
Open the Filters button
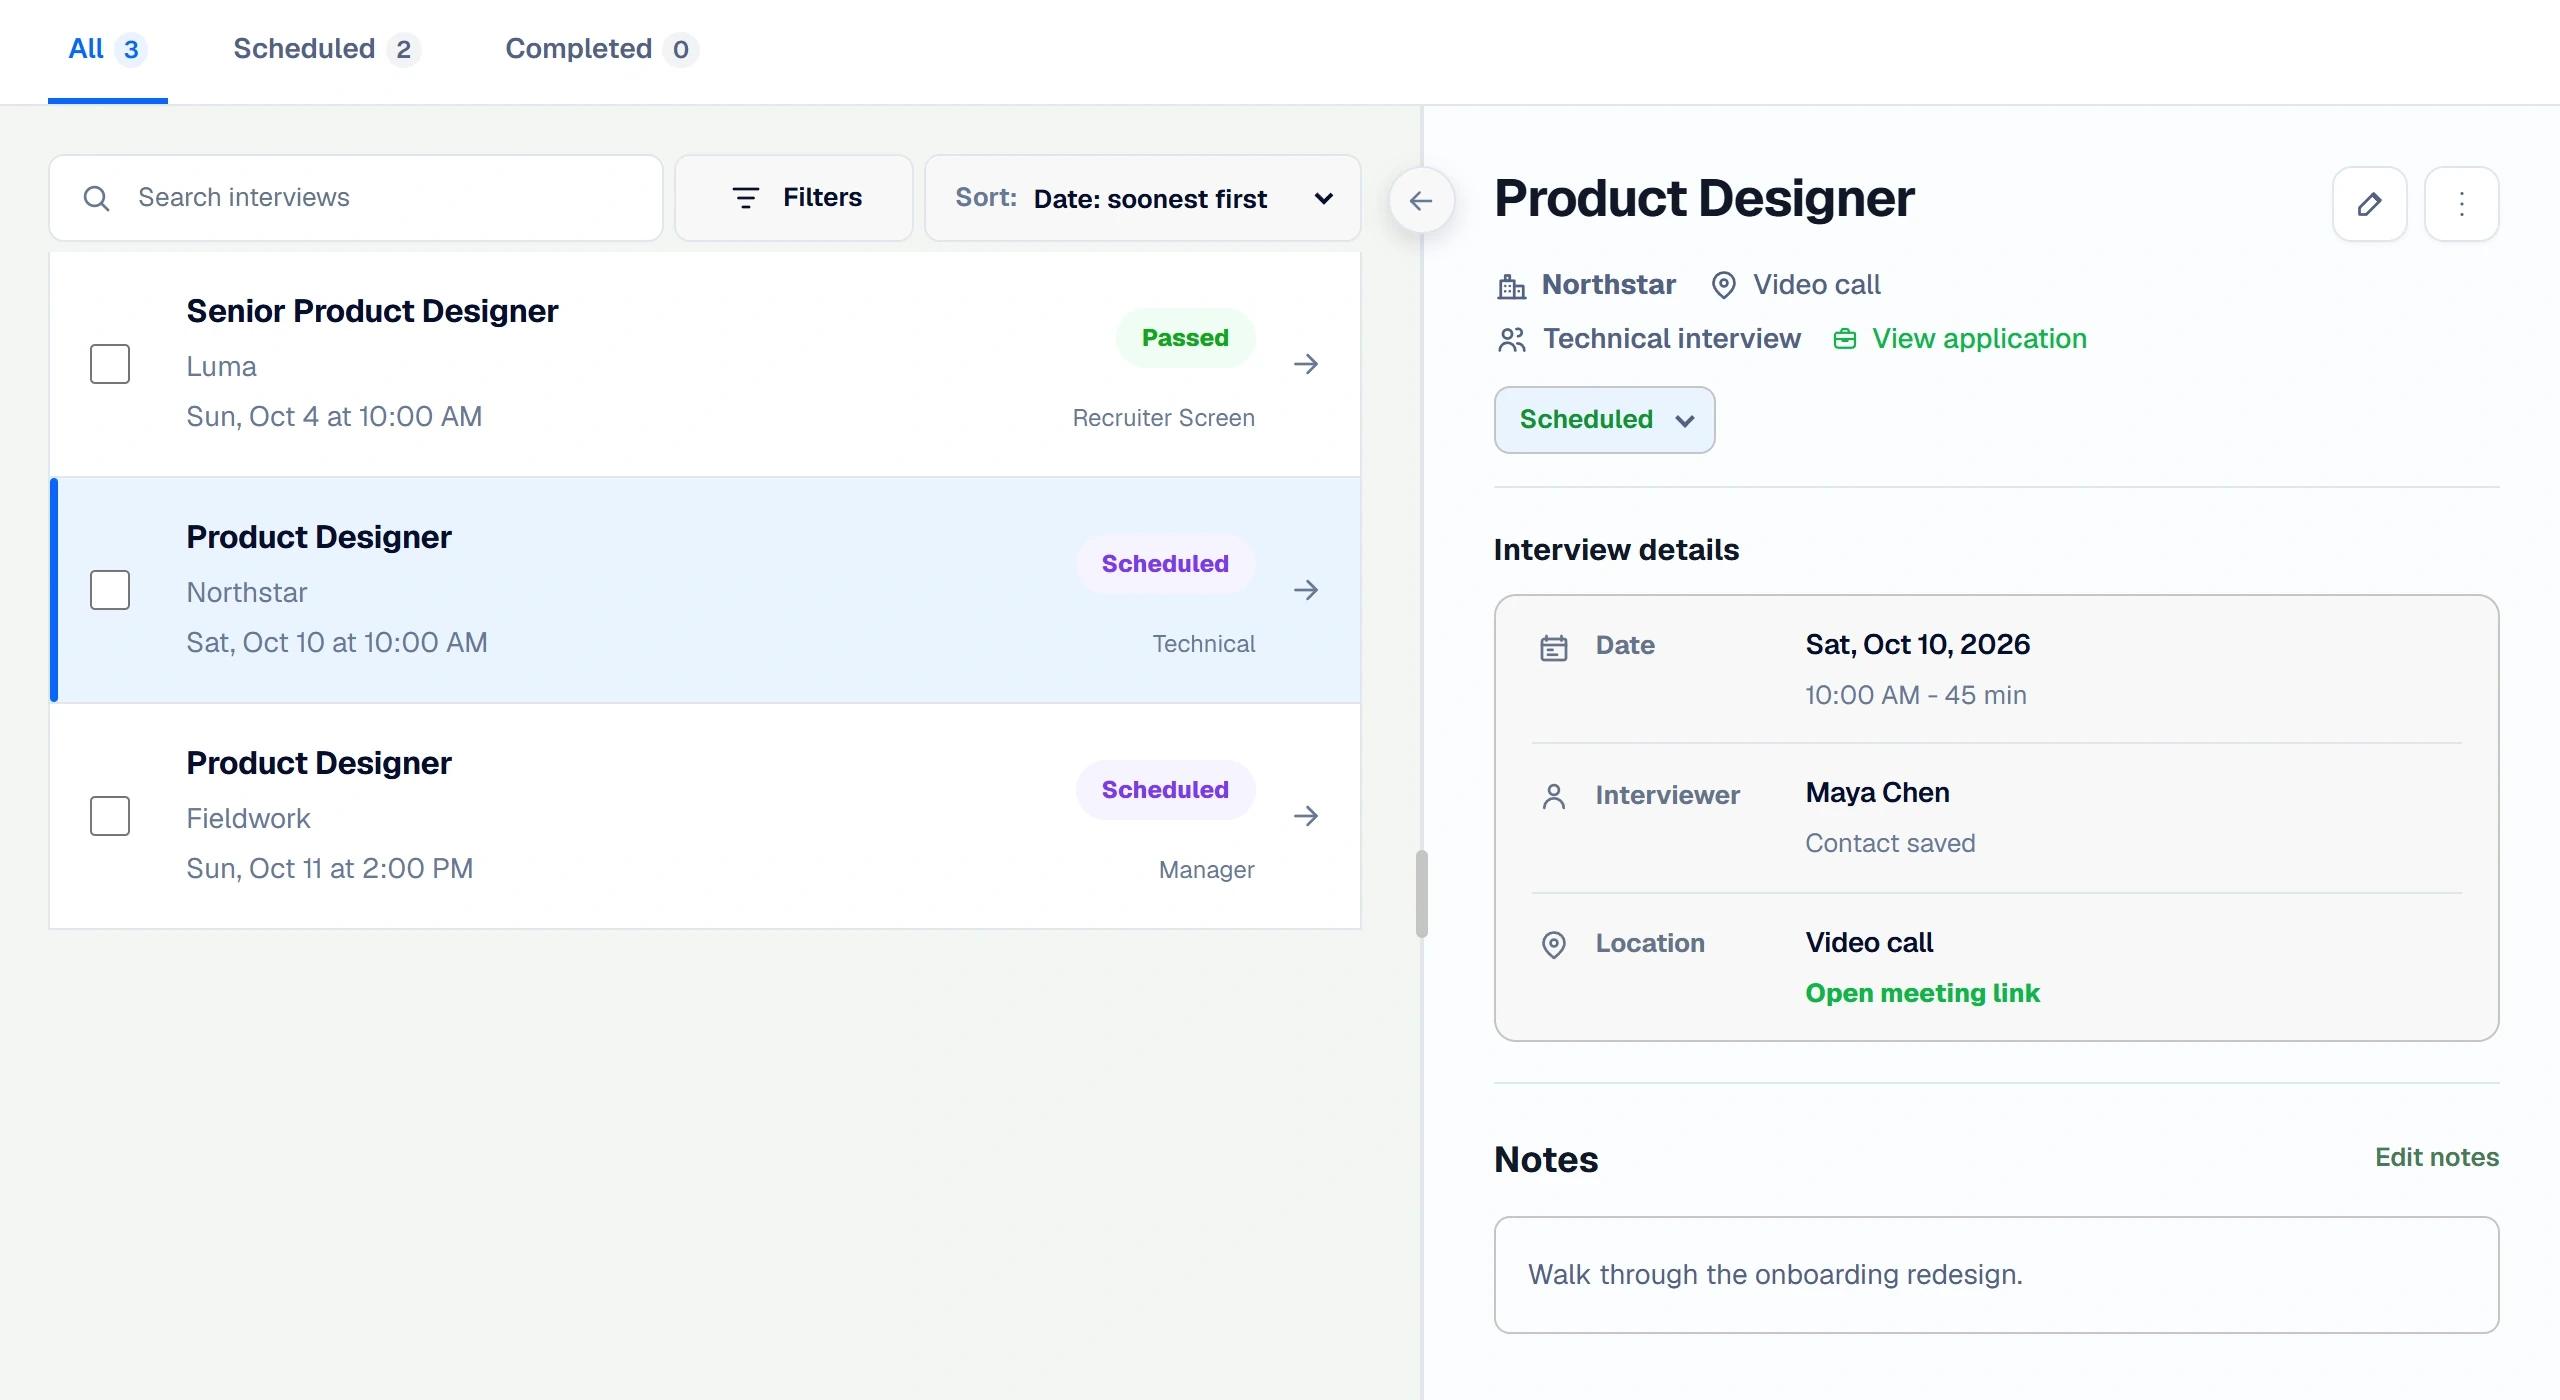(794, 198)
